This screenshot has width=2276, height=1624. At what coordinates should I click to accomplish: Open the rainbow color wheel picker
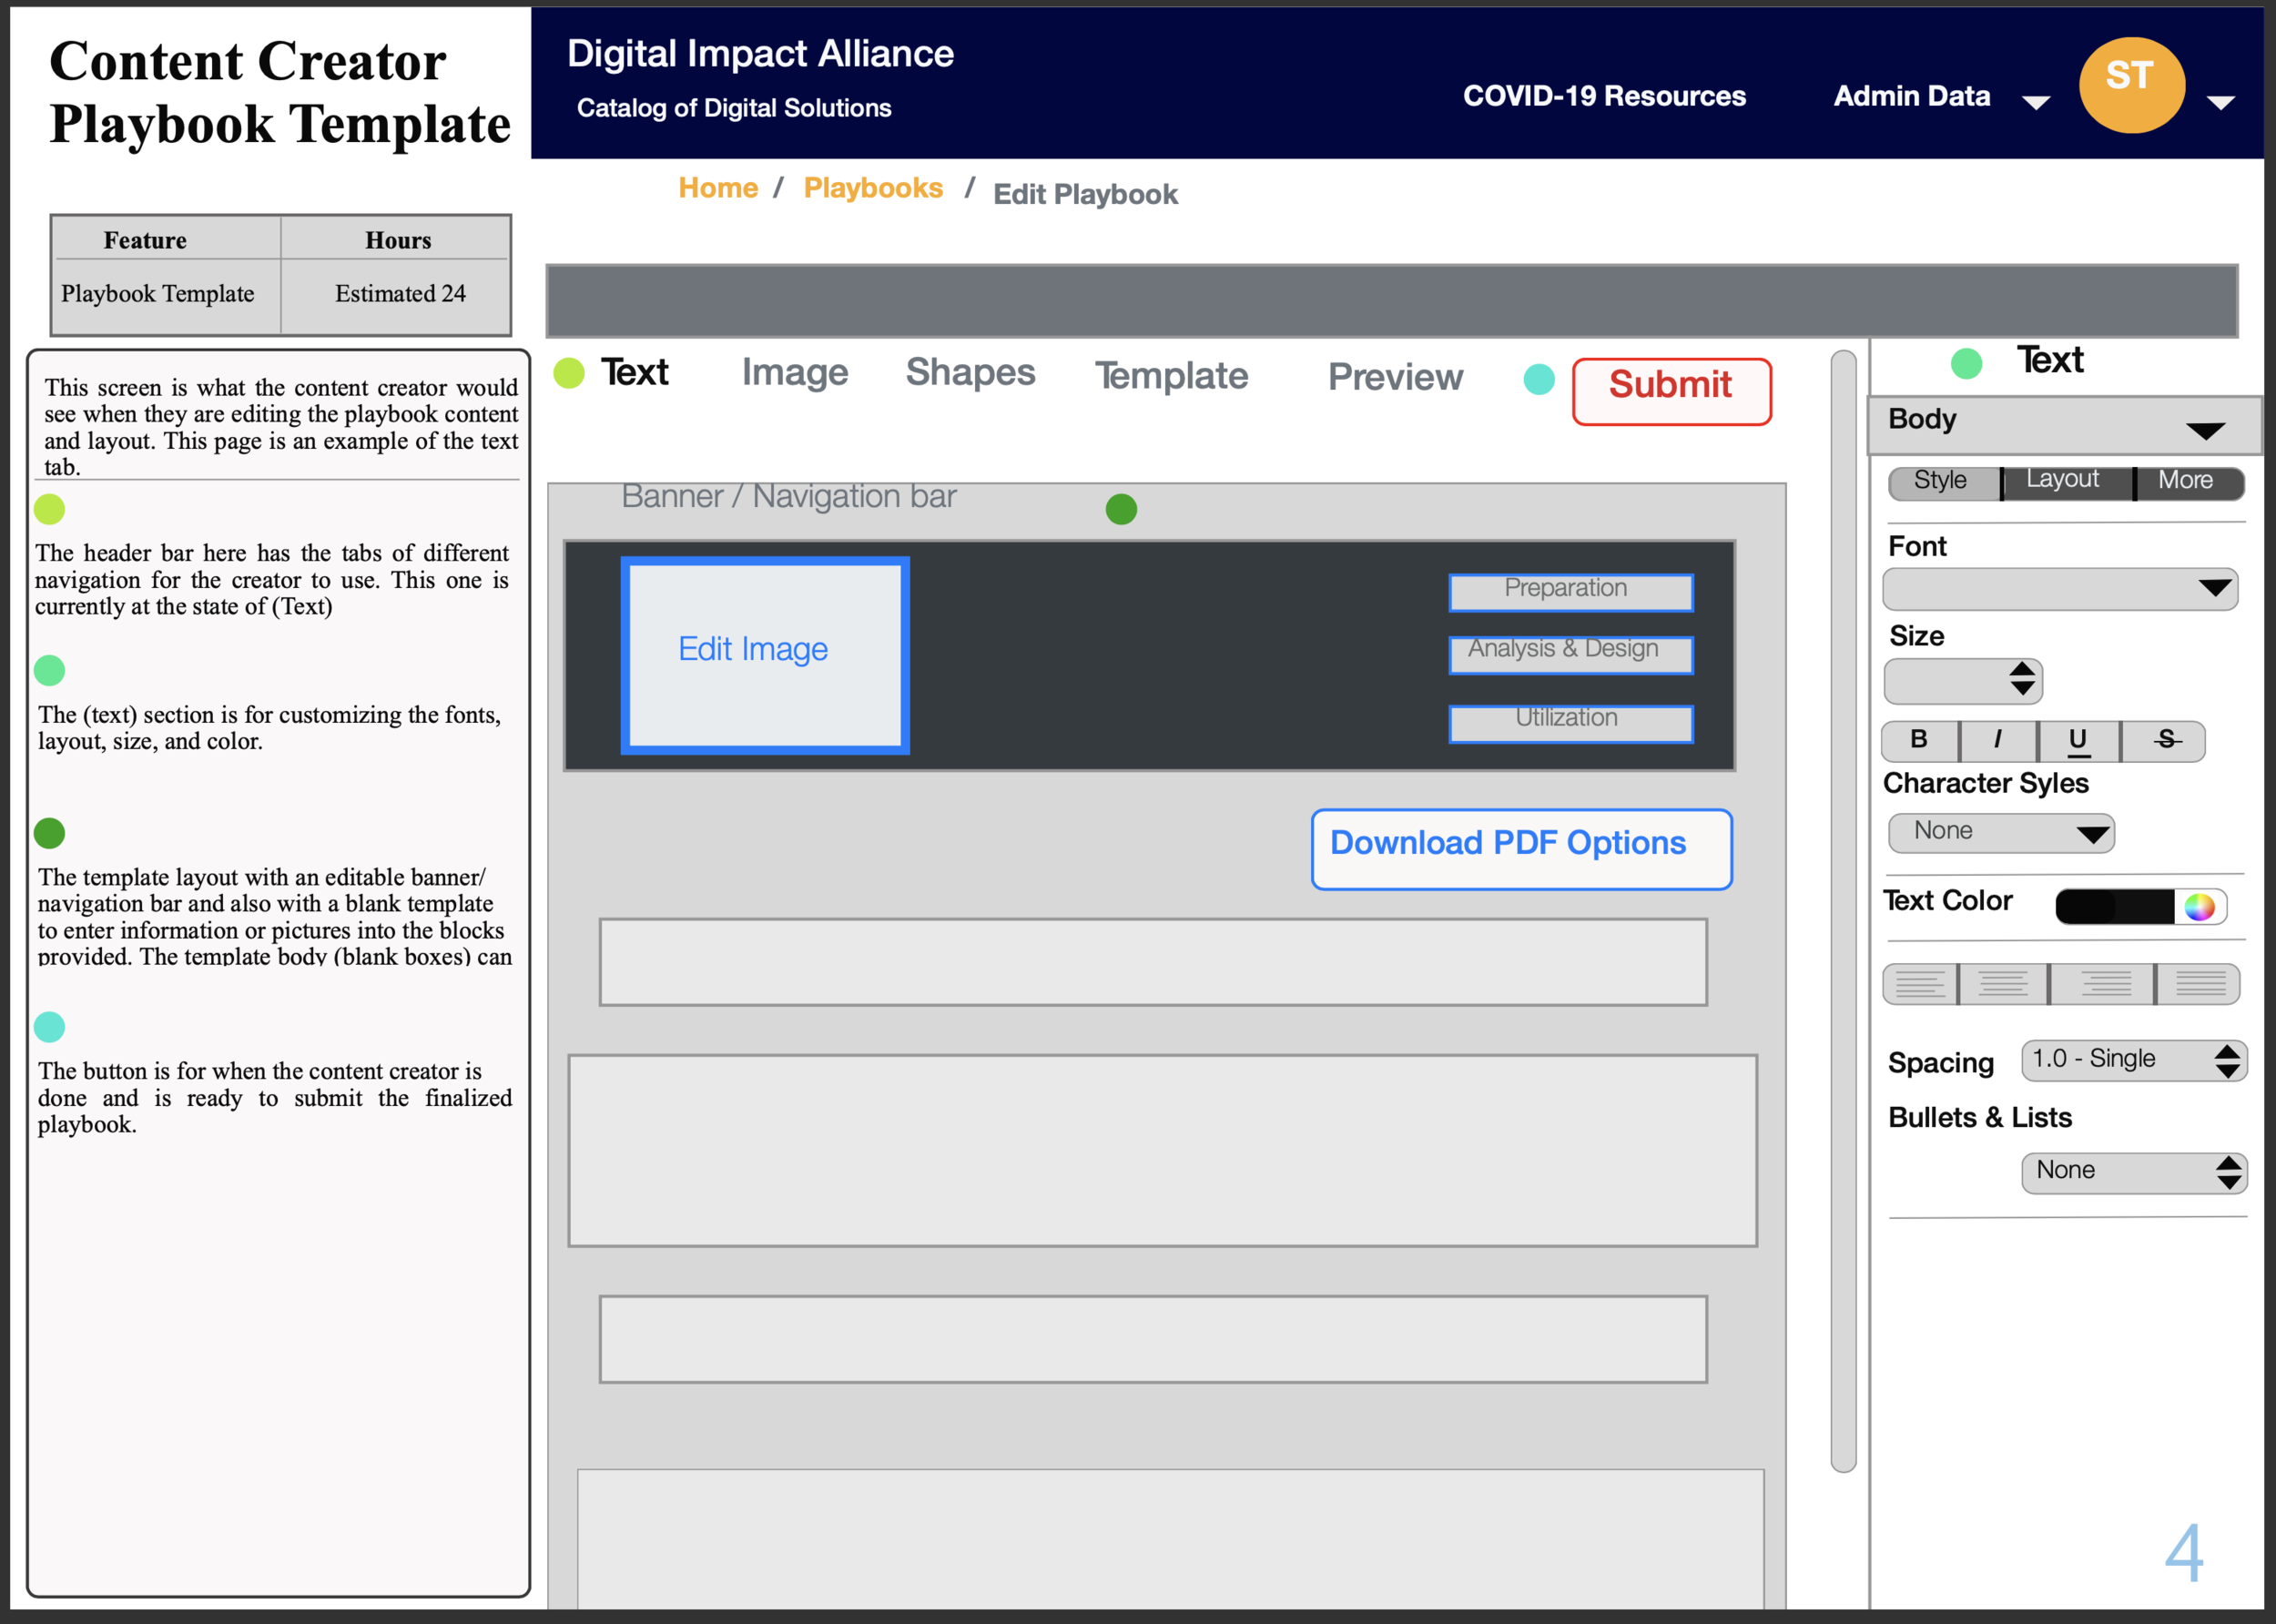coord(2199,907)
